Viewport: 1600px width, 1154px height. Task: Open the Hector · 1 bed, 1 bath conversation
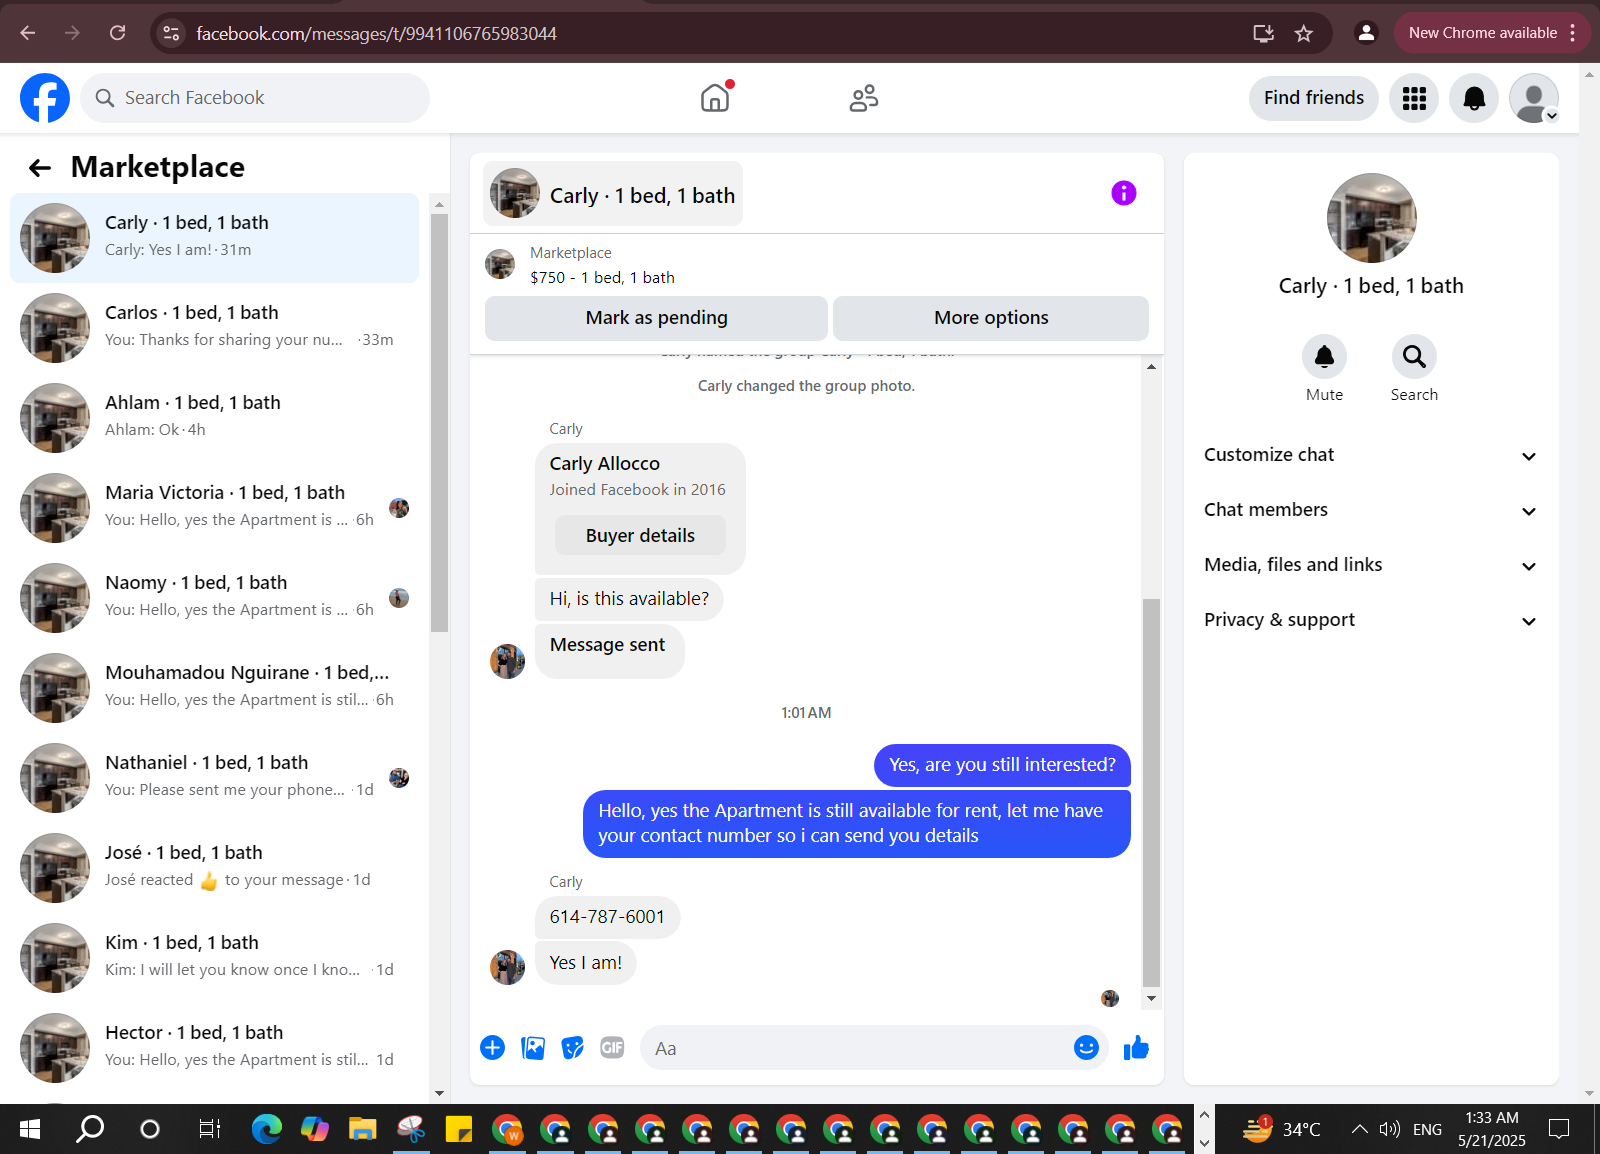[x=214, y=1048]
